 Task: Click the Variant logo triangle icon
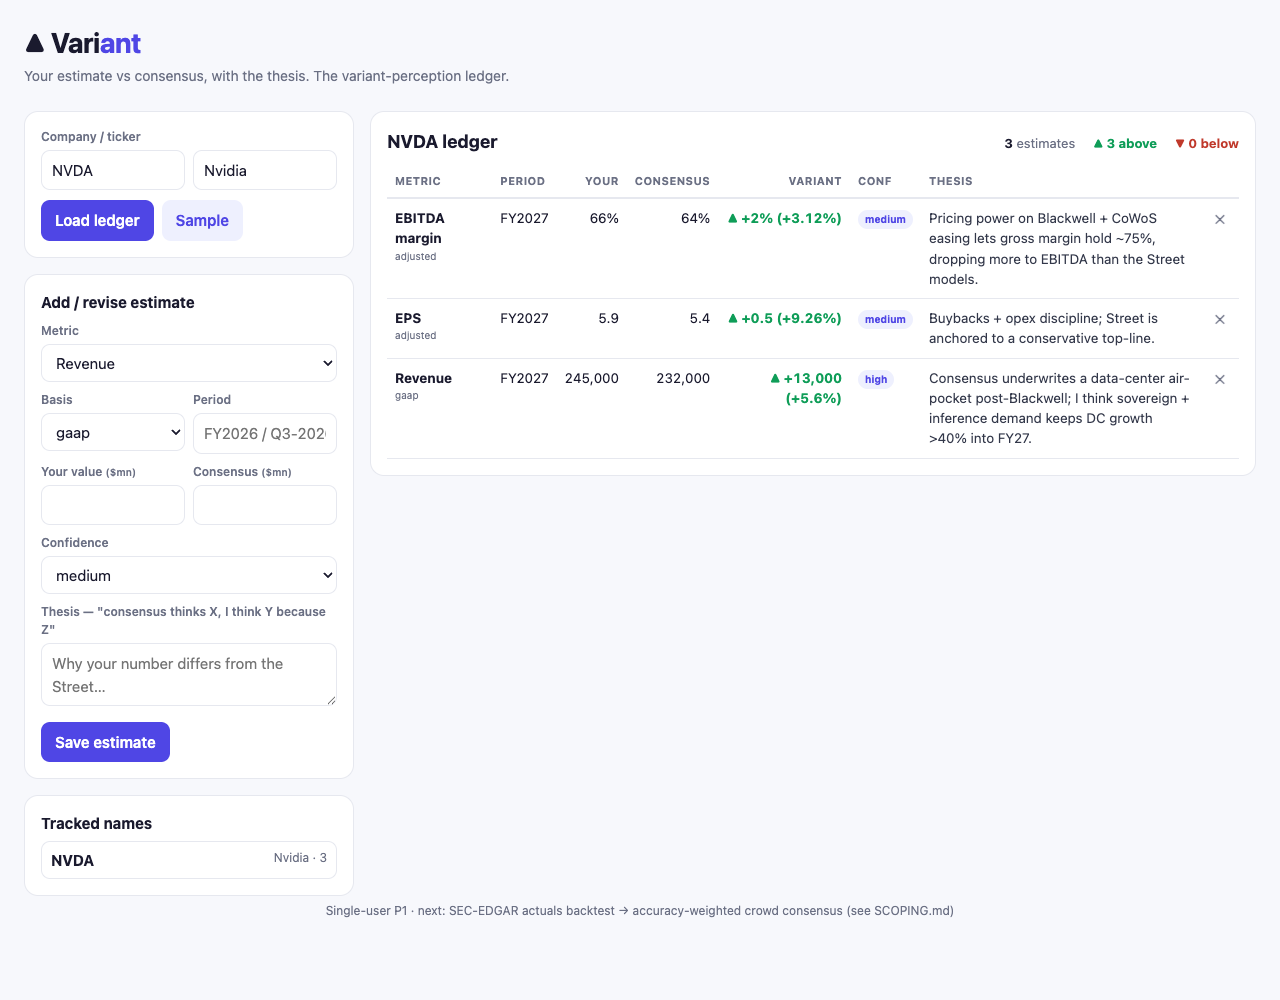[x=35, y=43]
